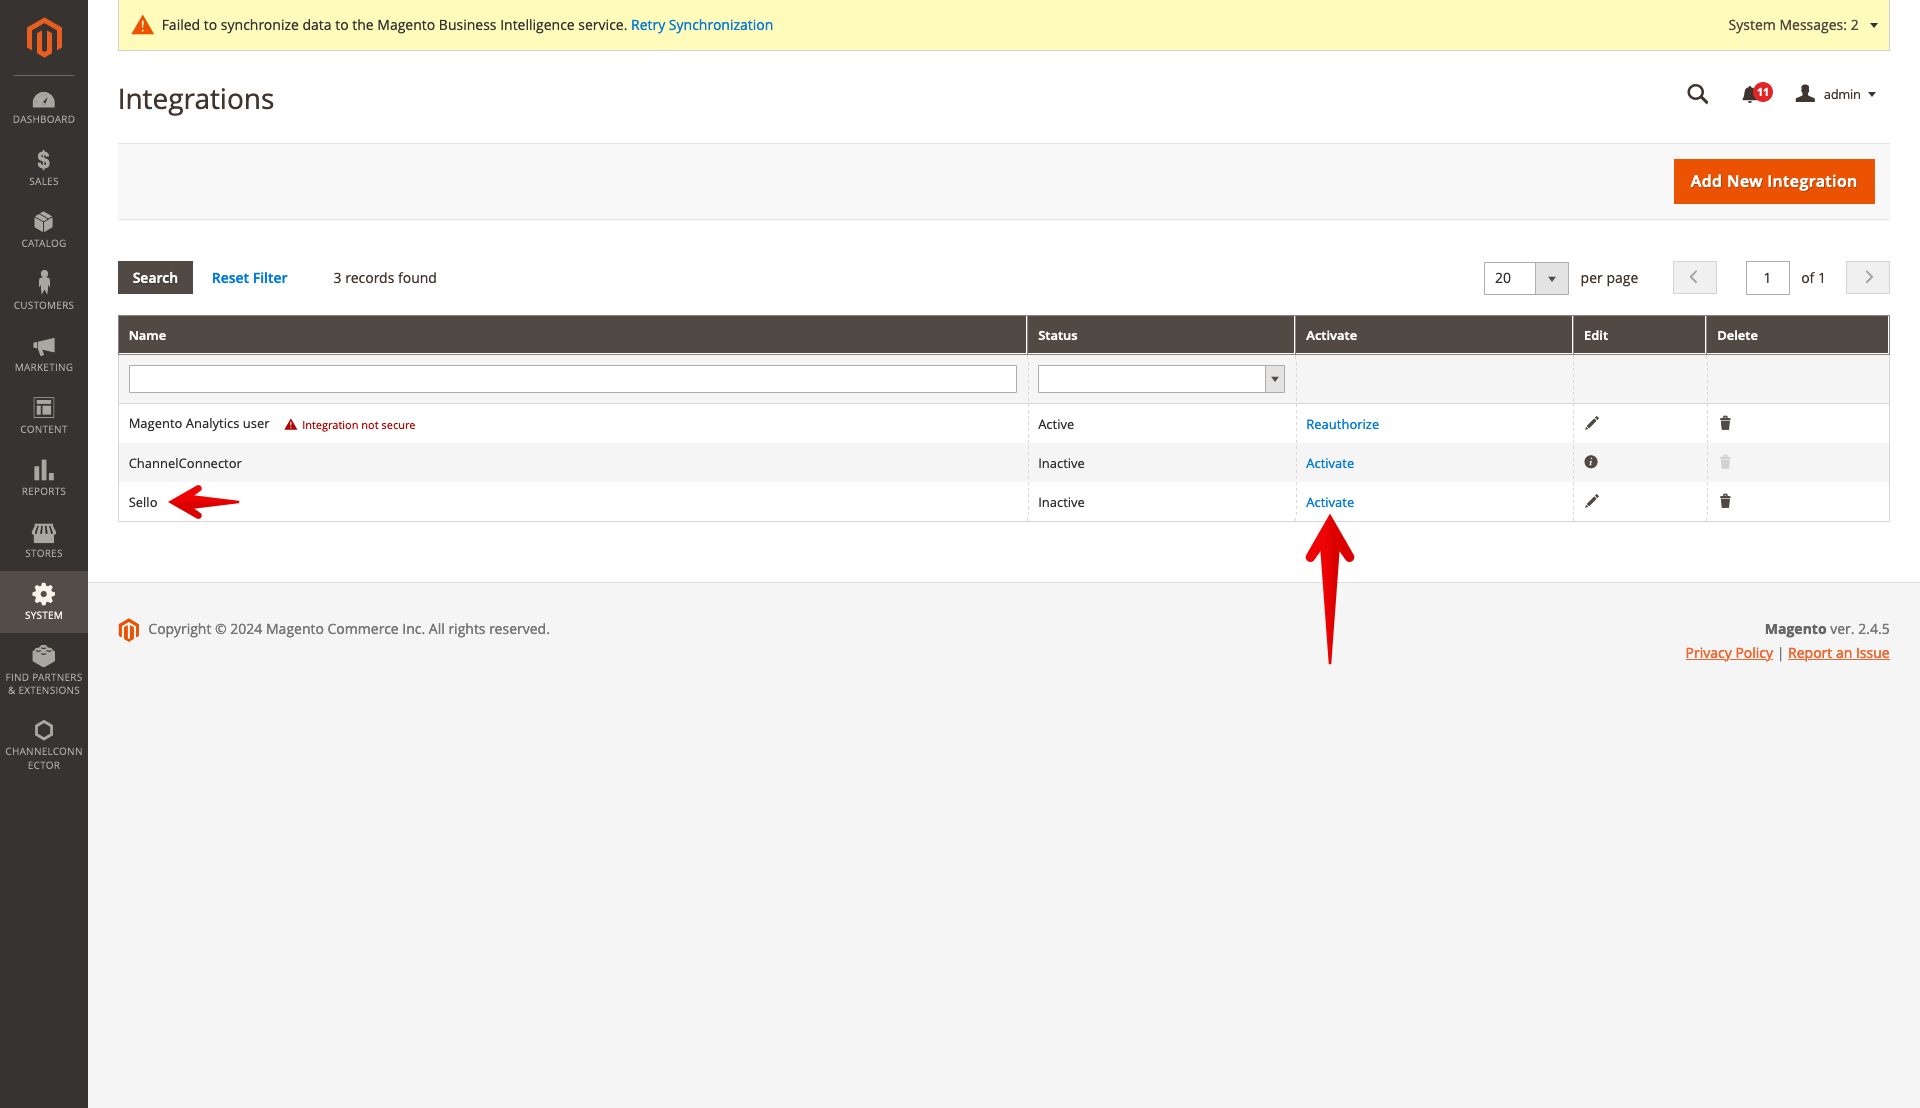Click the Magento logo in sidebar
The image size is (1920, 1108).
(44, 38)
